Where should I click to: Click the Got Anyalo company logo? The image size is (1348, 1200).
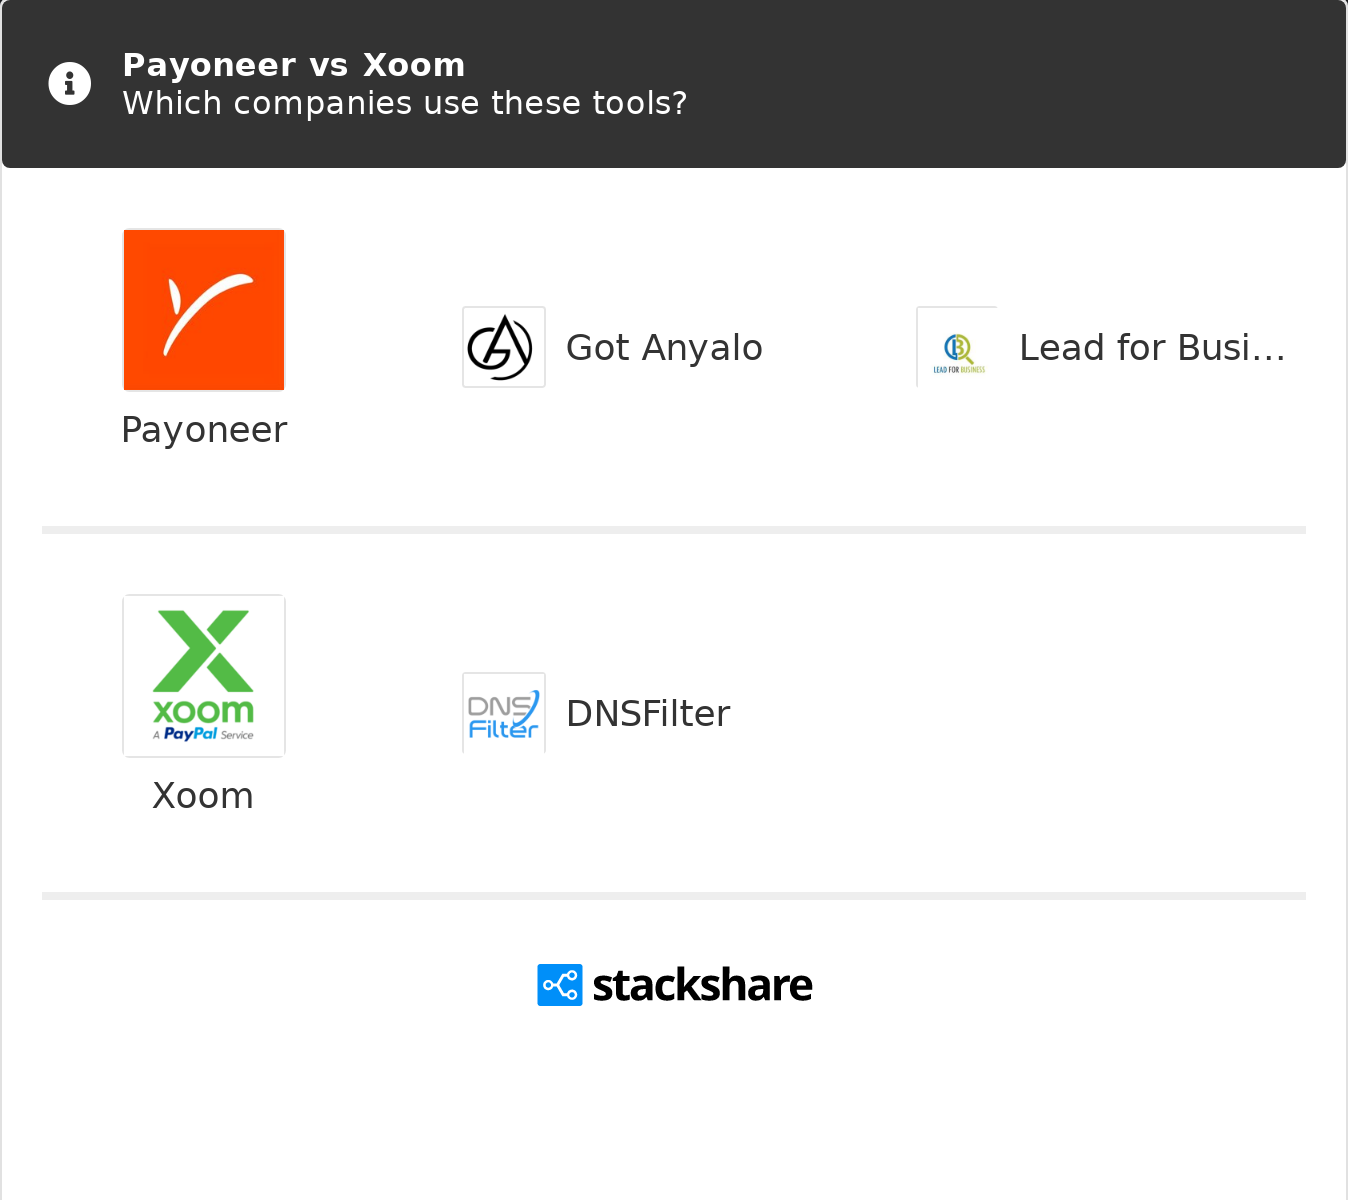504,347
